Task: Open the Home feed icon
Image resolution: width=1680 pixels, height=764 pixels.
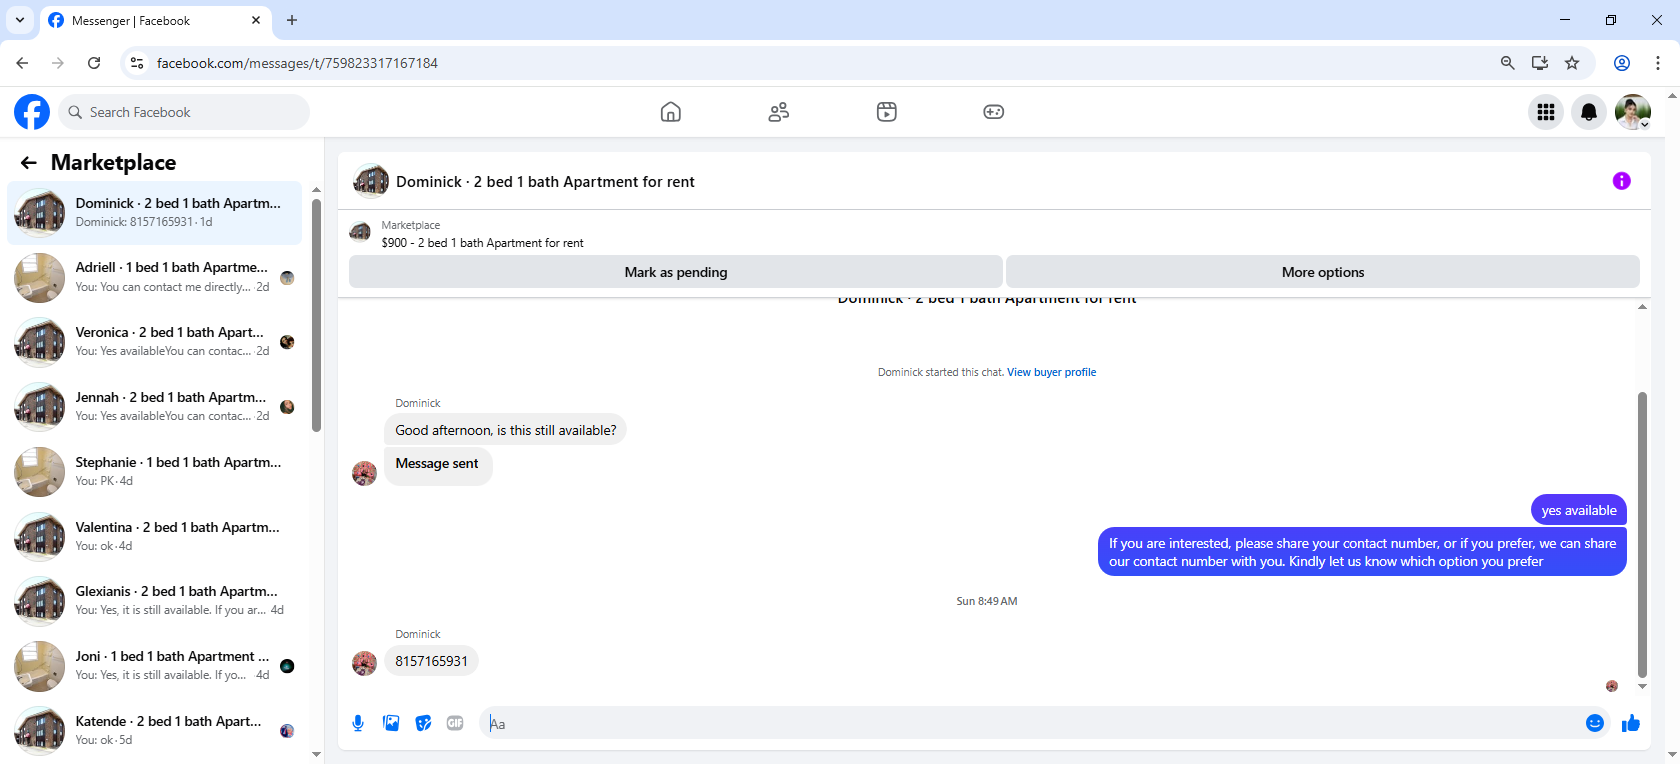Action: pyautogui.click(x=671, y=112)
